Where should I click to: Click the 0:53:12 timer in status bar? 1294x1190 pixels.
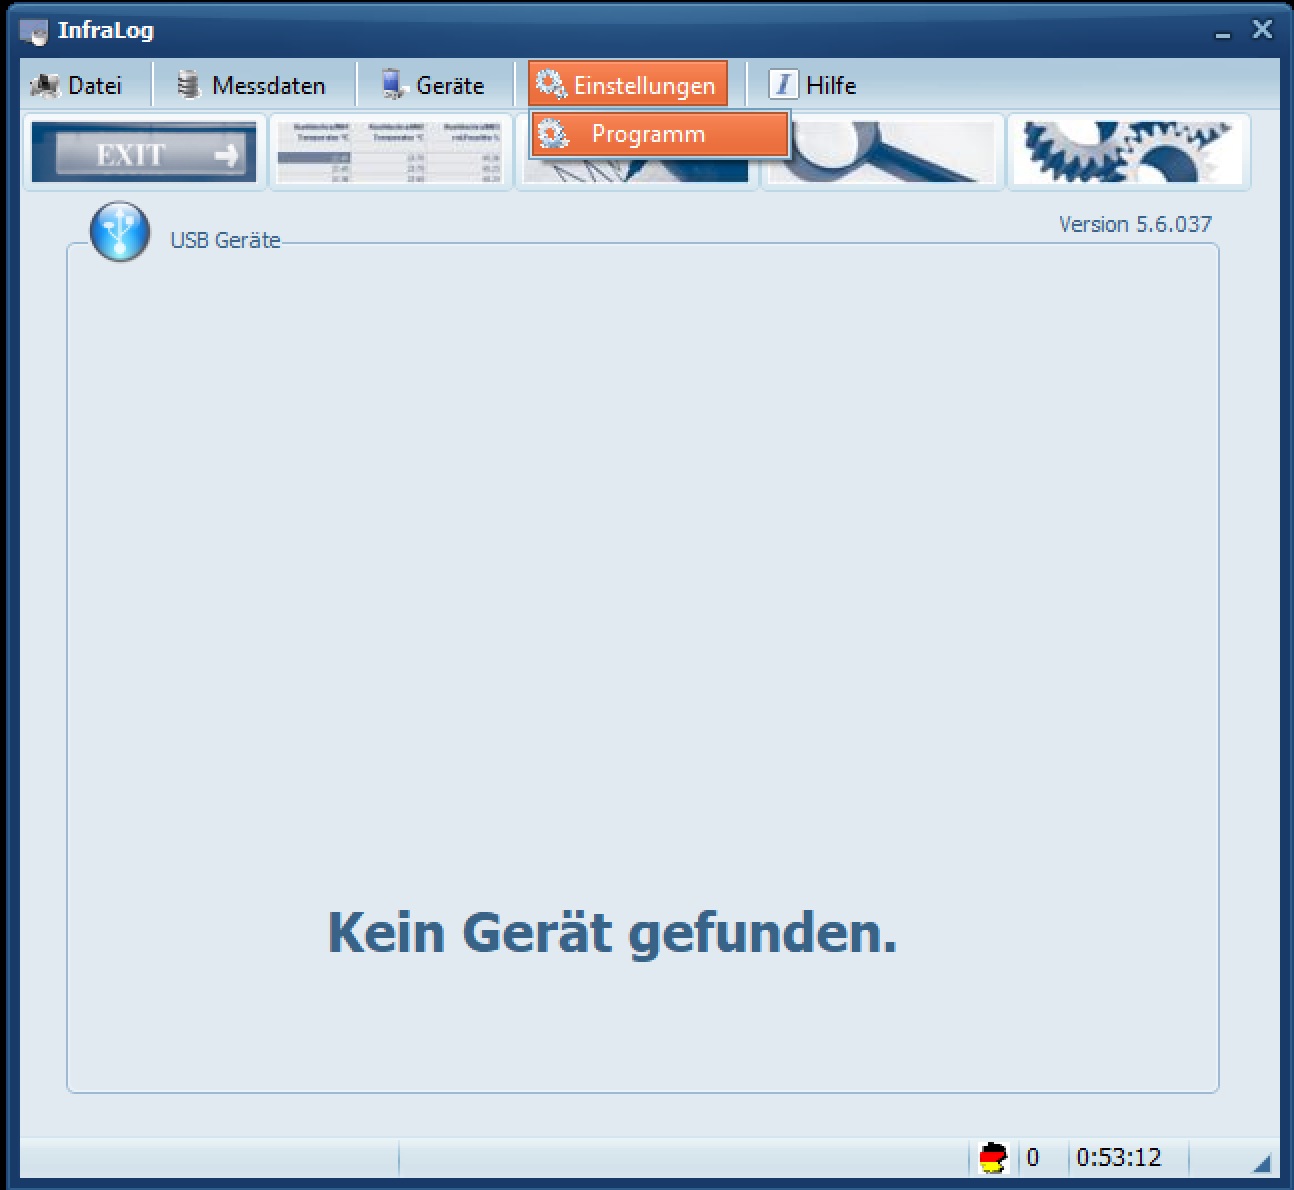[x=1118, y=1158]
